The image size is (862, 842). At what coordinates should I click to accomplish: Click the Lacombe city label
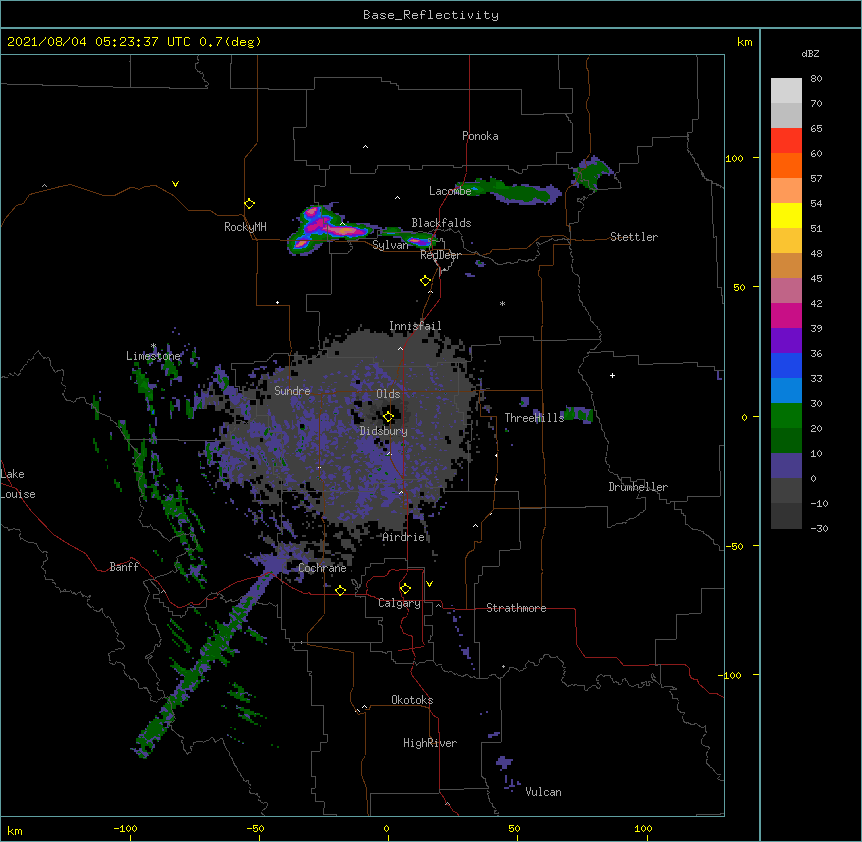450,191
